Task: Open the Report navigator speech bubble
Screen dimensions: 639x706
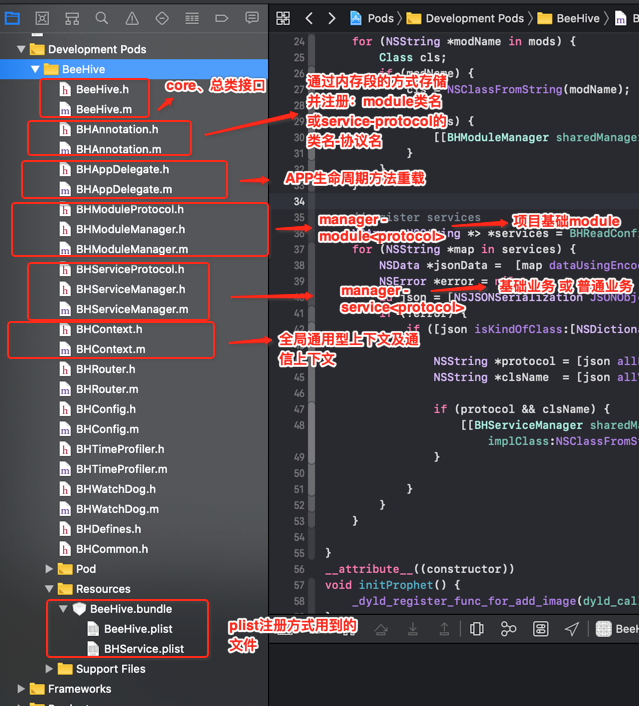Action: tap(252, 18)
